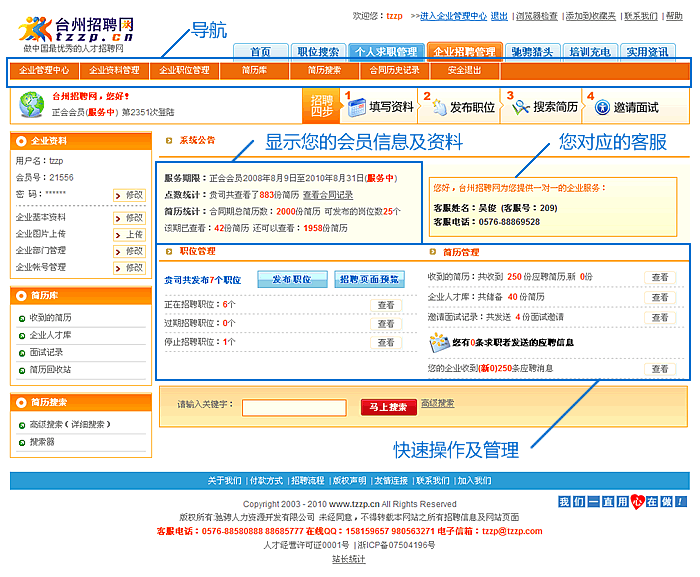Screen dimensions: 700x577
Task: Click the 发布职位 step 2 icon
Action: click(435, 107)
